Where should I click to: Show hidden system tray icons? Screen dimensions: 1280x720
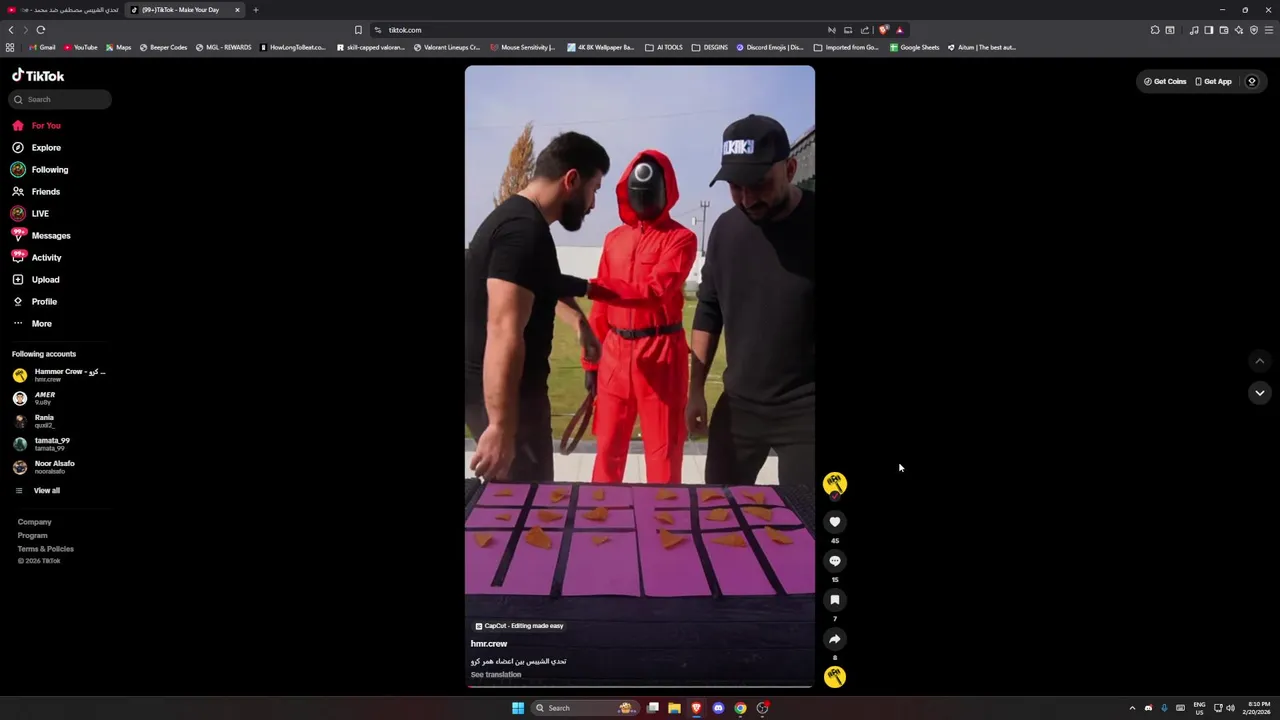(x=1132, y=708)
